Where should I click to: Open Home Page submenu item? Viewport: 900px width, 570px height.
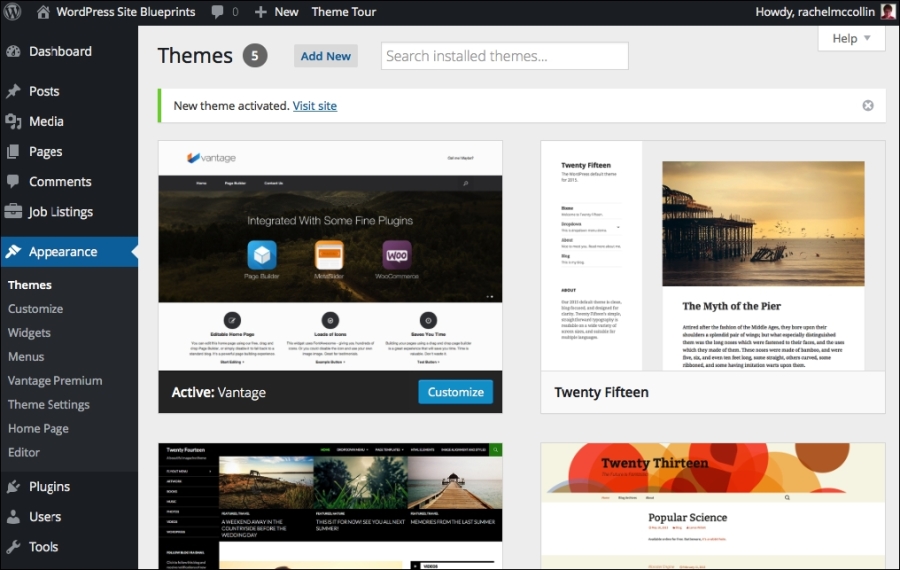point(38,429)
